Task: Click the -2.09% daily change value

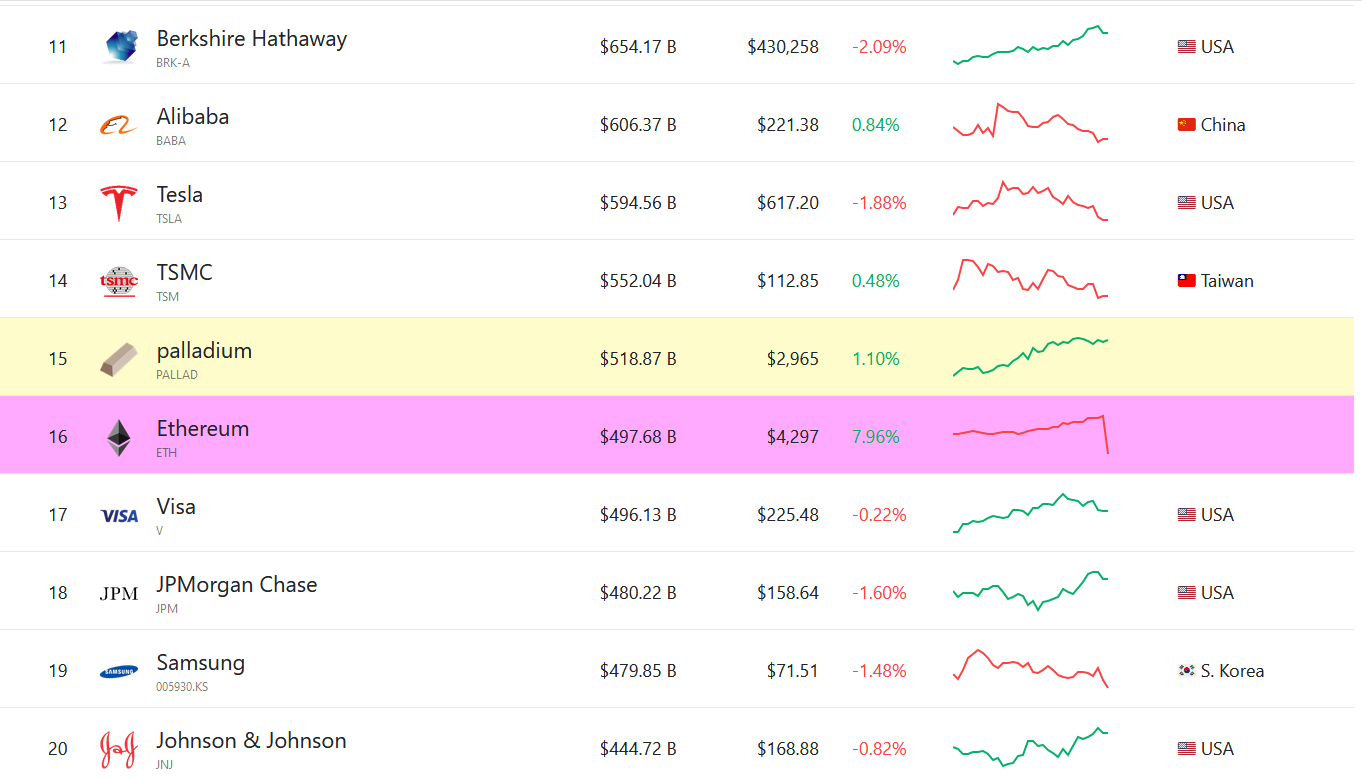Action: click(879, 47)
